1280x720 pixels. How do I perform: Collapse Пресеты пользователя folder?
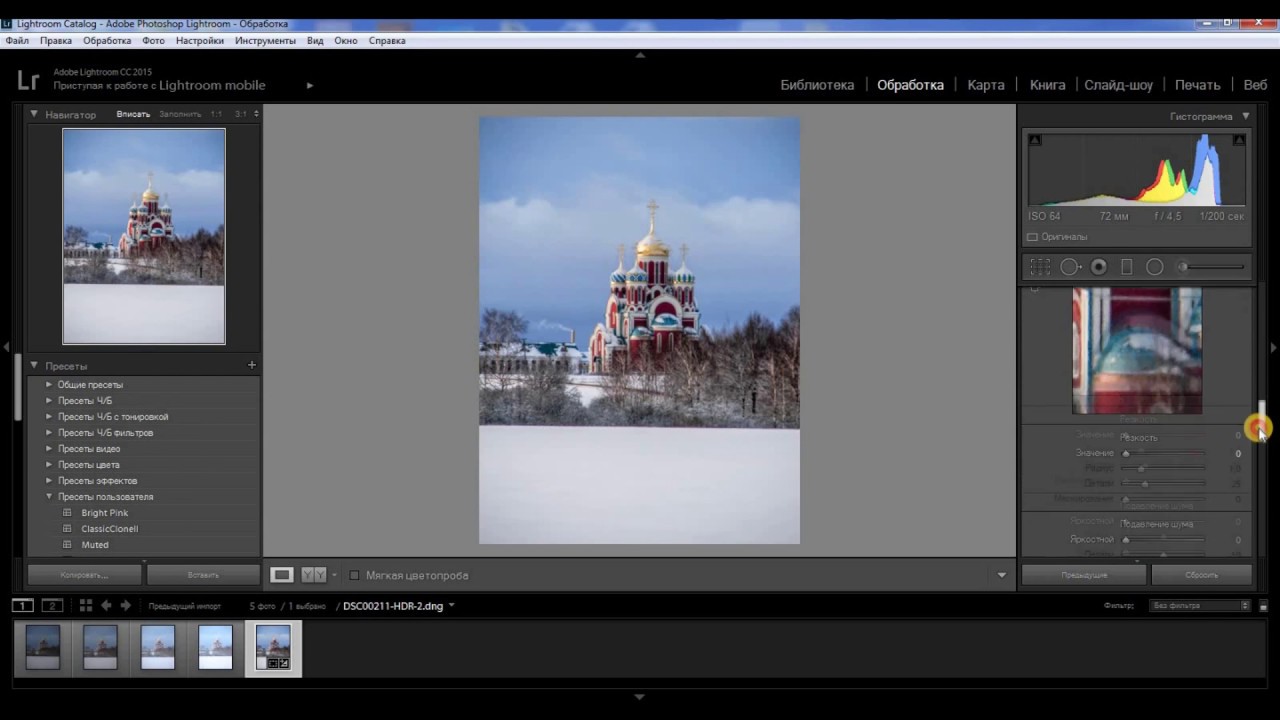pyautogui.click(x=49, y=497)
